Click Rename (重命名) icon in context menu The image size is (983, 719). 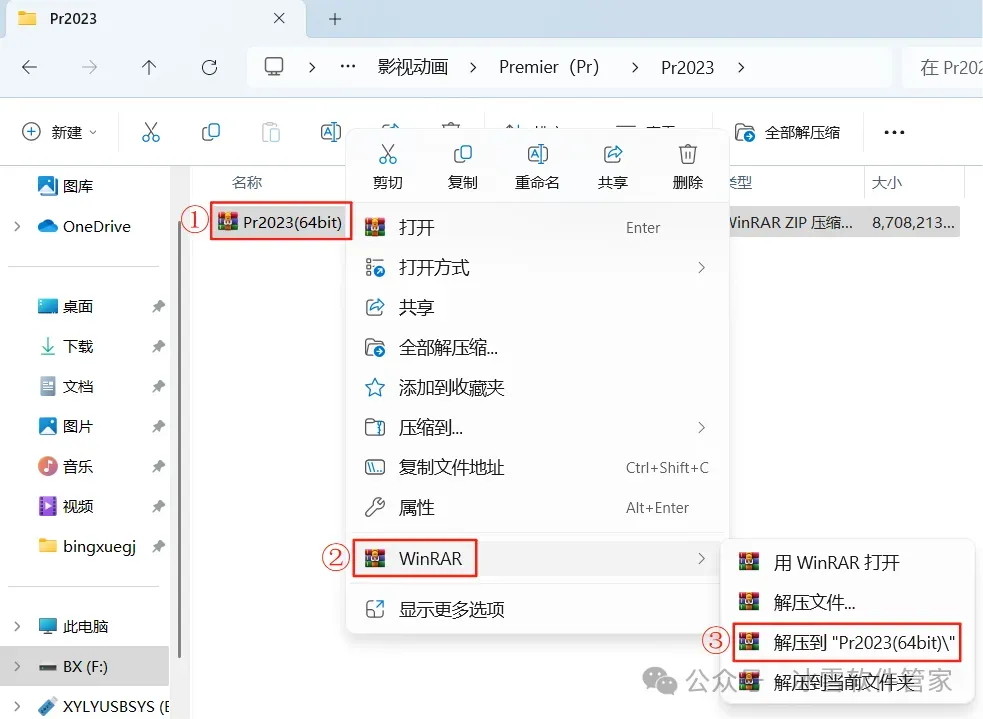[537, 154]
